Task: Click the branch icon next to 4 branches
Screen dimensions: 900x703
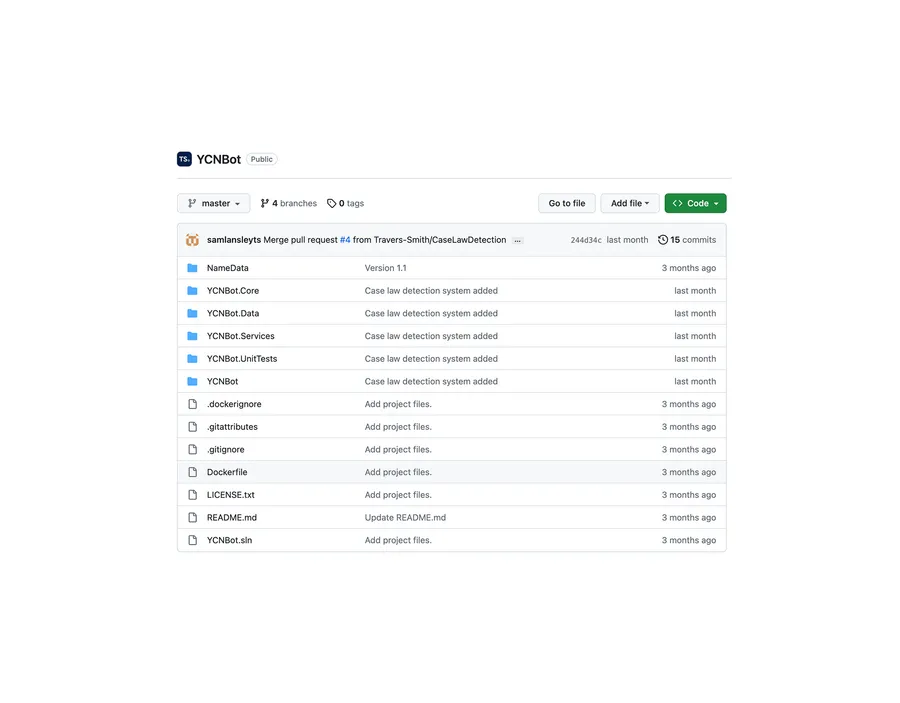Action: tap(266, 203)
